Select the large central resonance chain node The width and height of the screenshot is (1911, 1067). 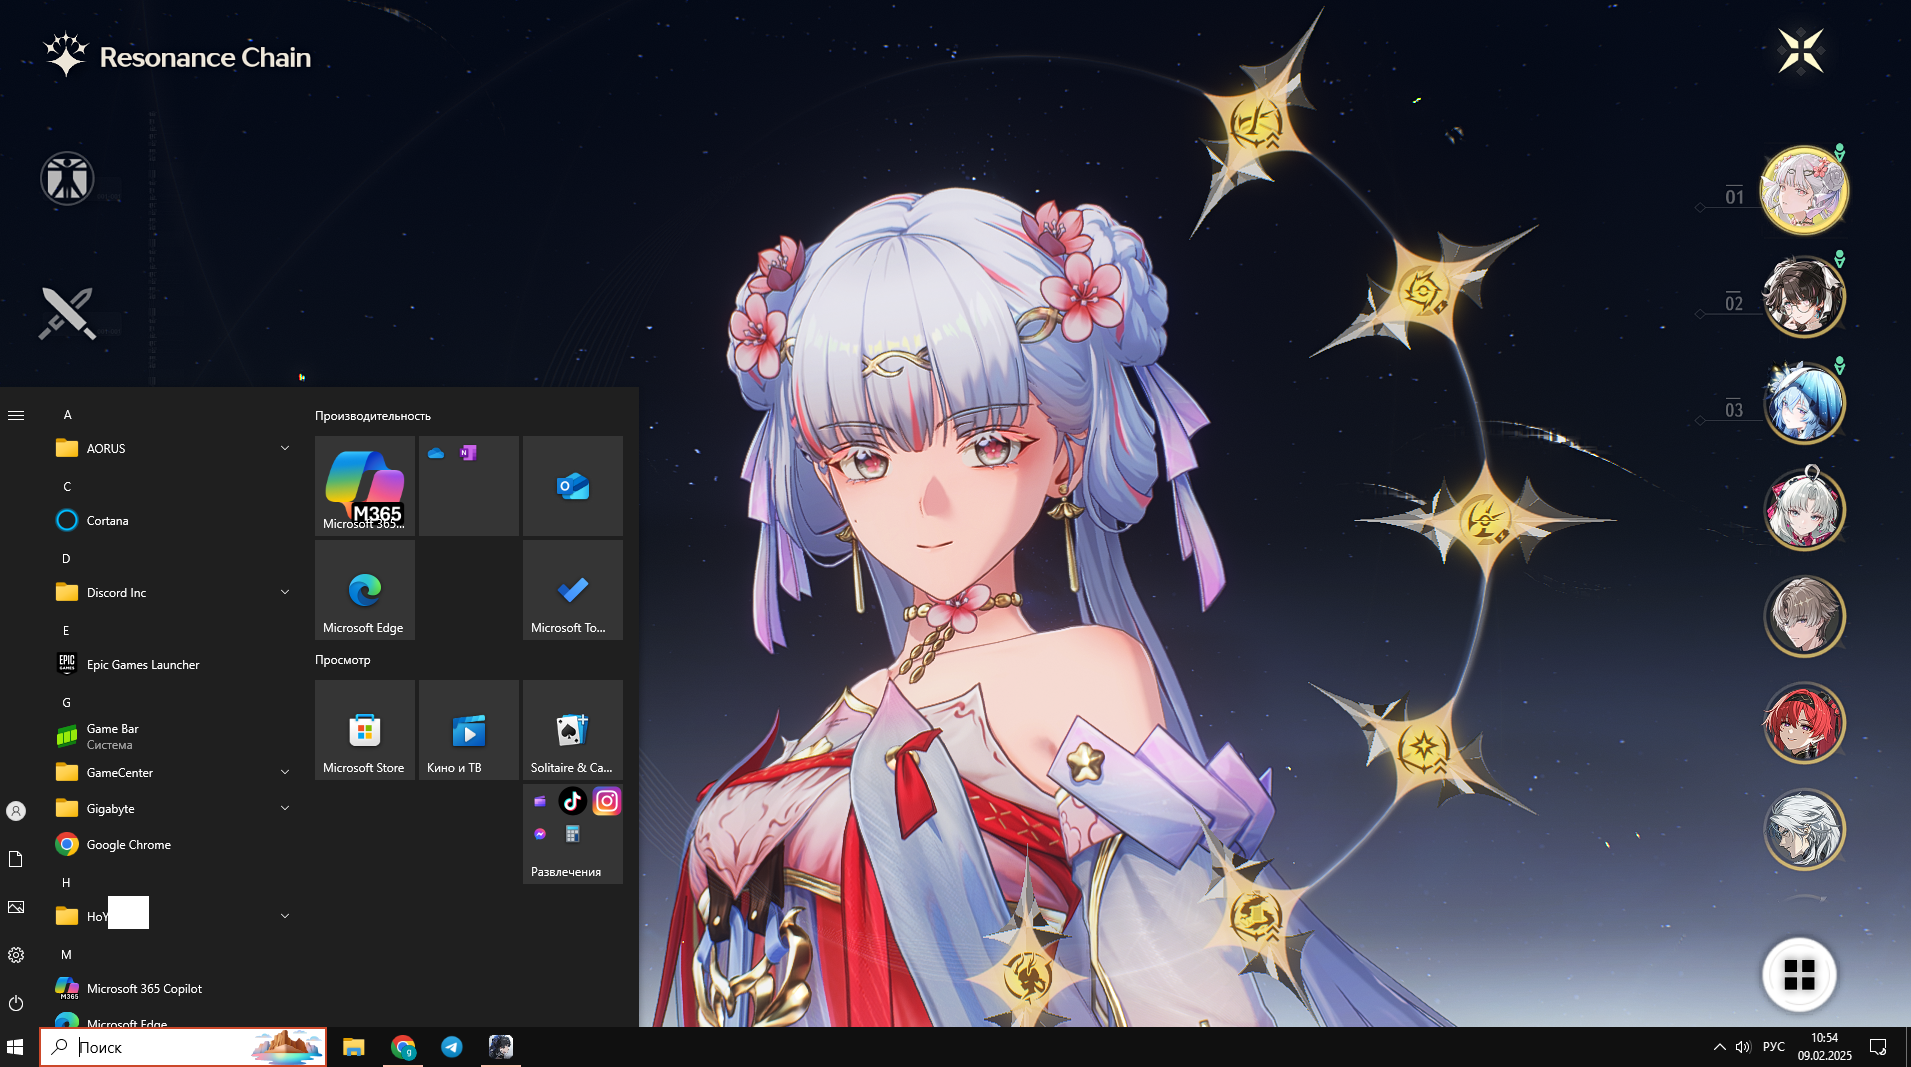(x=1485, y=520)
